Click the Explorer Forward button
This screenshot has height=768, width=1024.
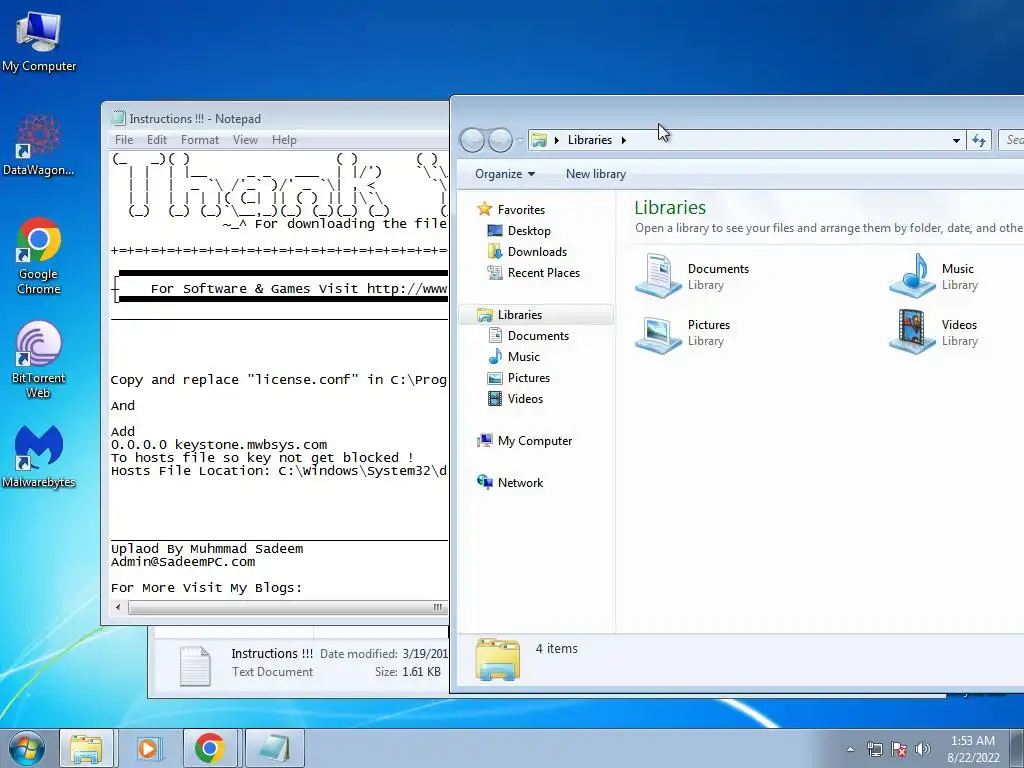[500, 140]
